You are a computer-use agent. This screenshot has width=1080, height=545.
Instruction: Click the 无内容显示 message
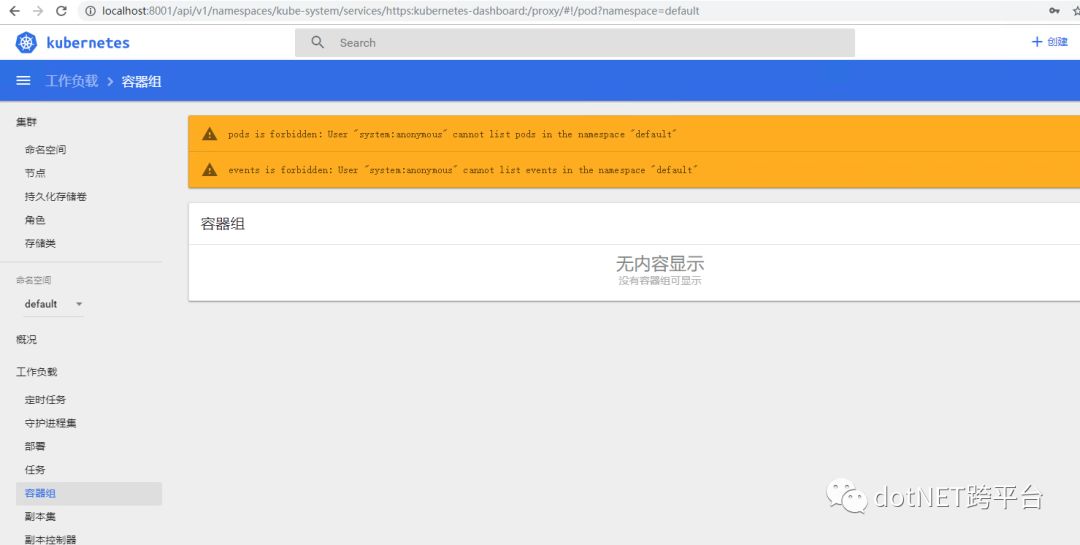click(x=659, y=263)
